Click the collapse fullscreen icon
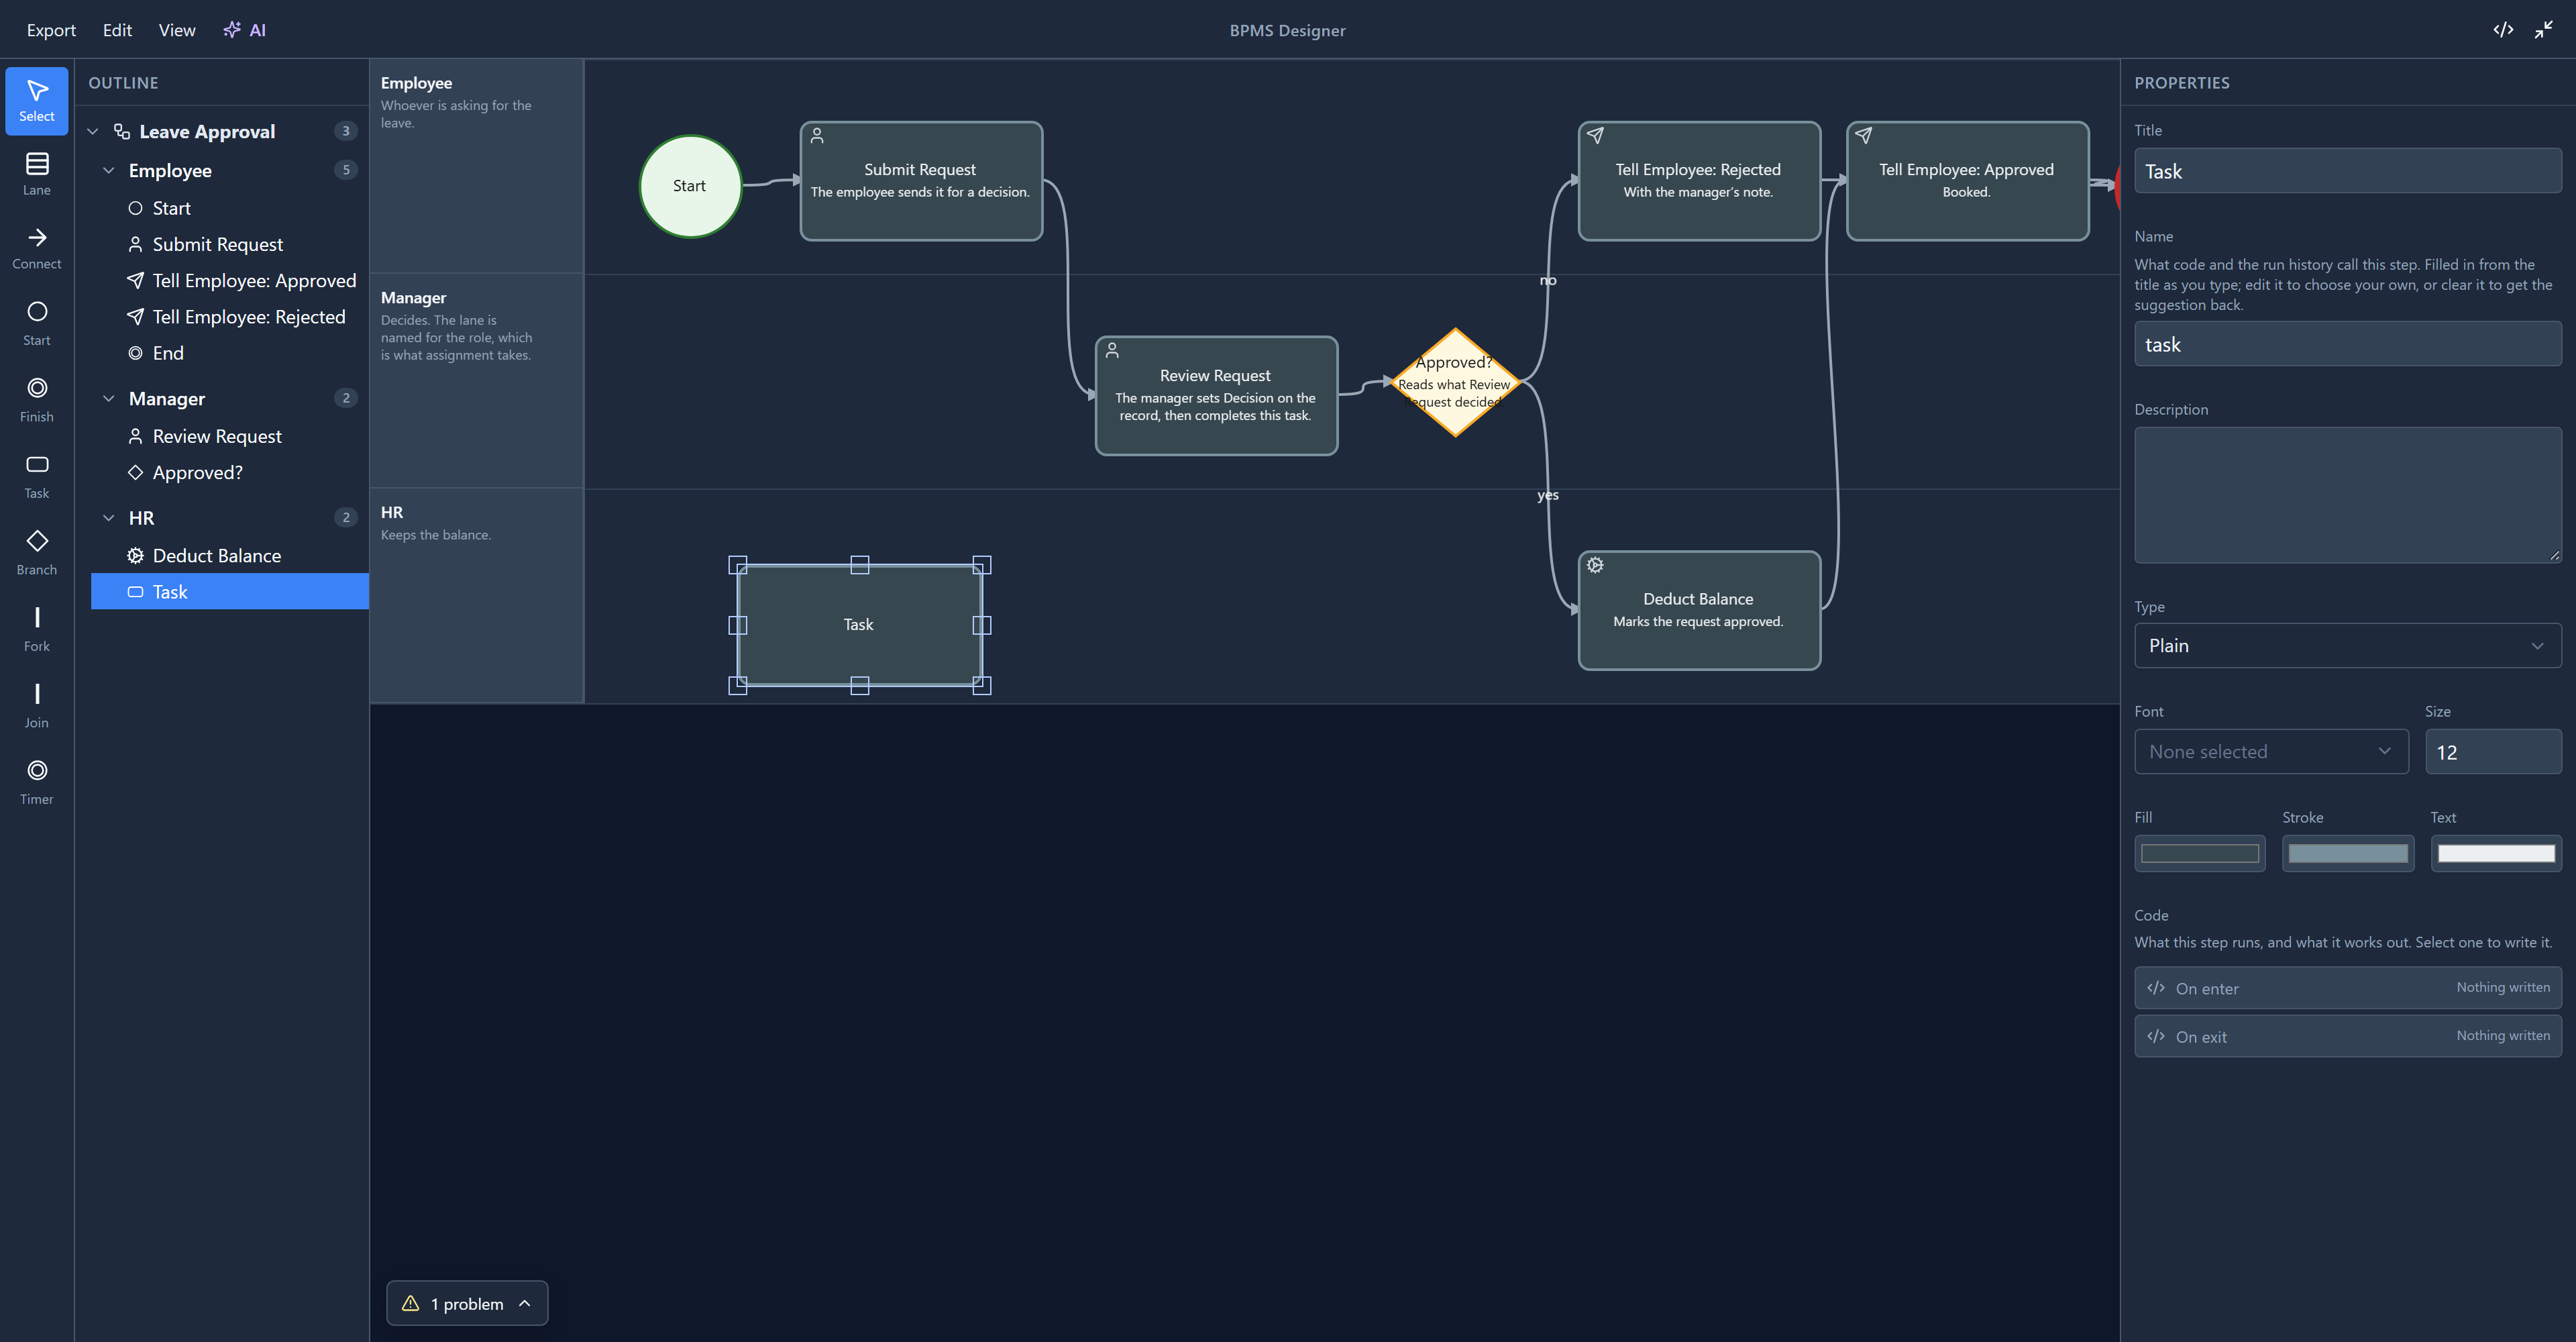2576x1342 pixels. (x=2544, y=30)
